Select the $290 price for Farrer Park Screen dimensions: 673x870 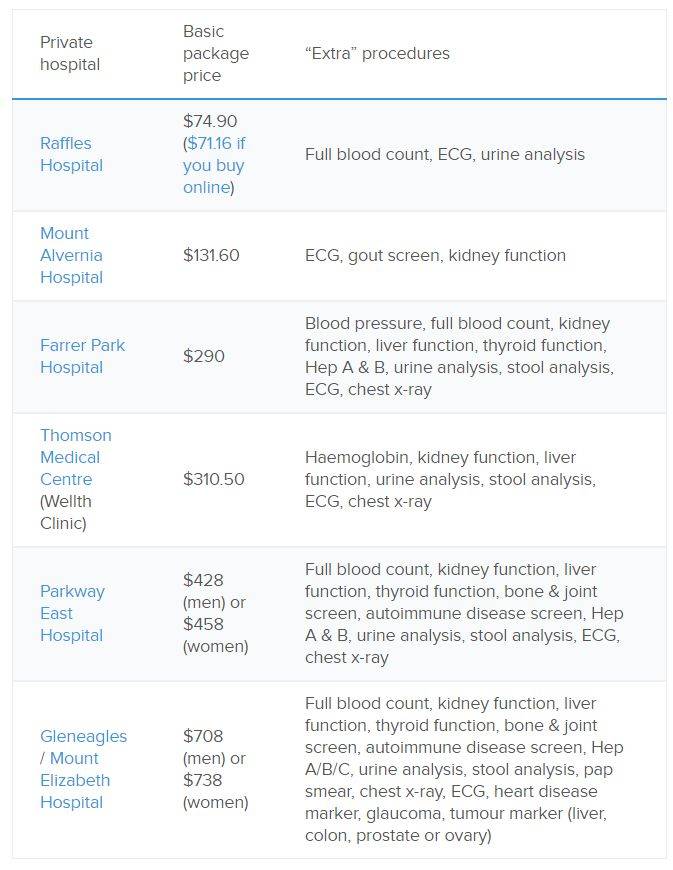204,356
